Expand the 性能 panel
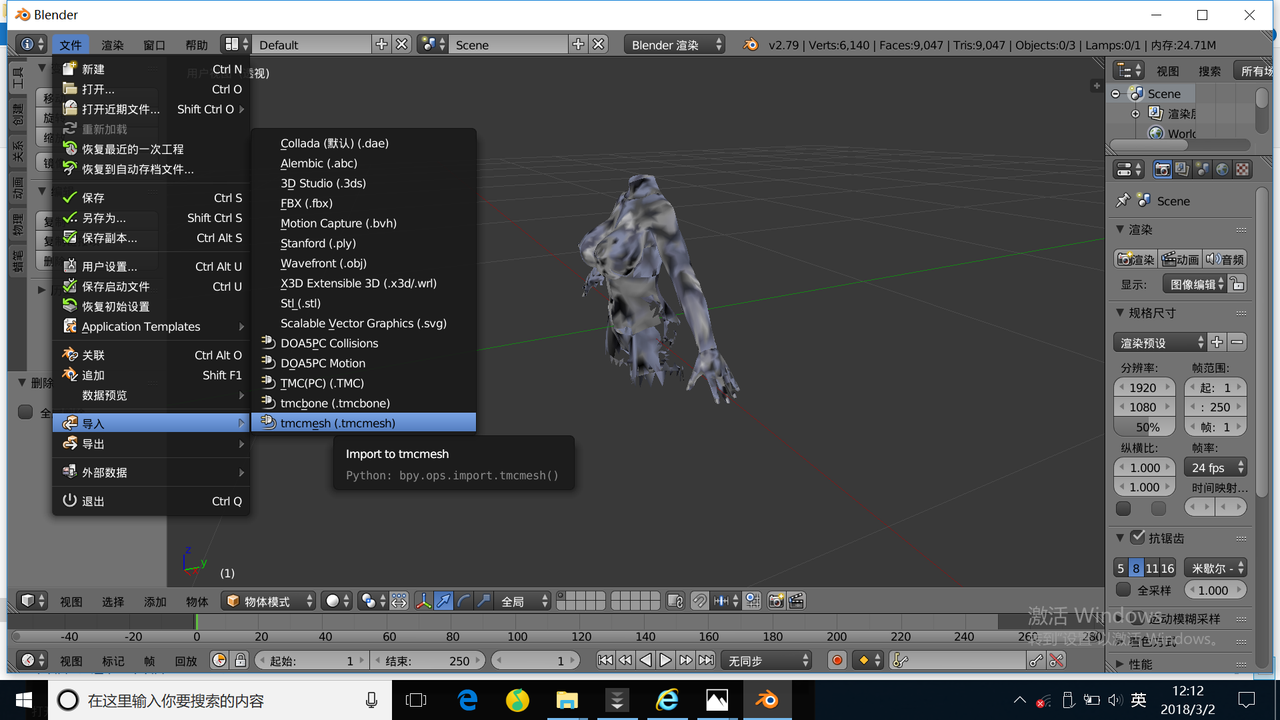This screenshot has height=720, width=1280. [x=1120, y=664]
